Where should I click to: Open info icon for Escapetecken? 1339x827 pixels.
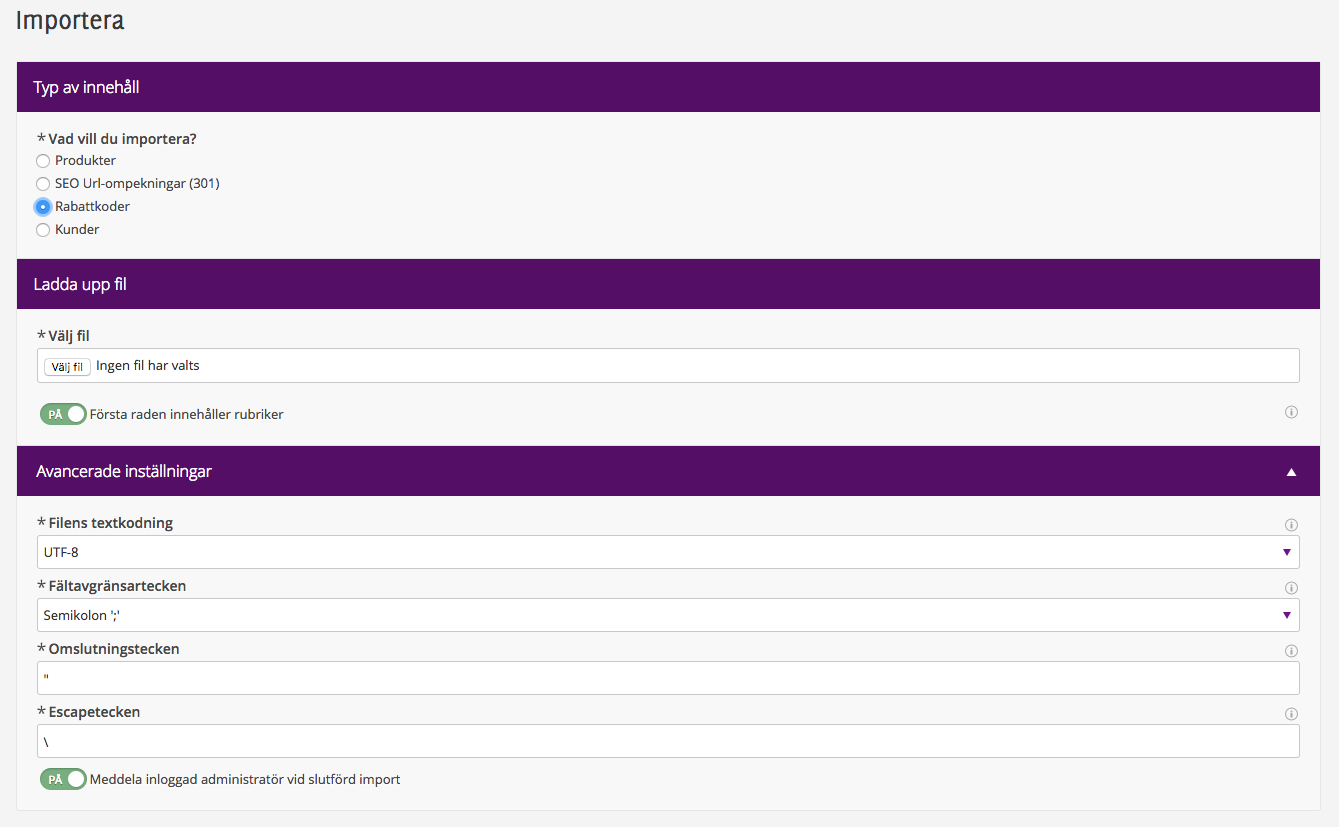pyautogui.click(x=1291, y=714)
